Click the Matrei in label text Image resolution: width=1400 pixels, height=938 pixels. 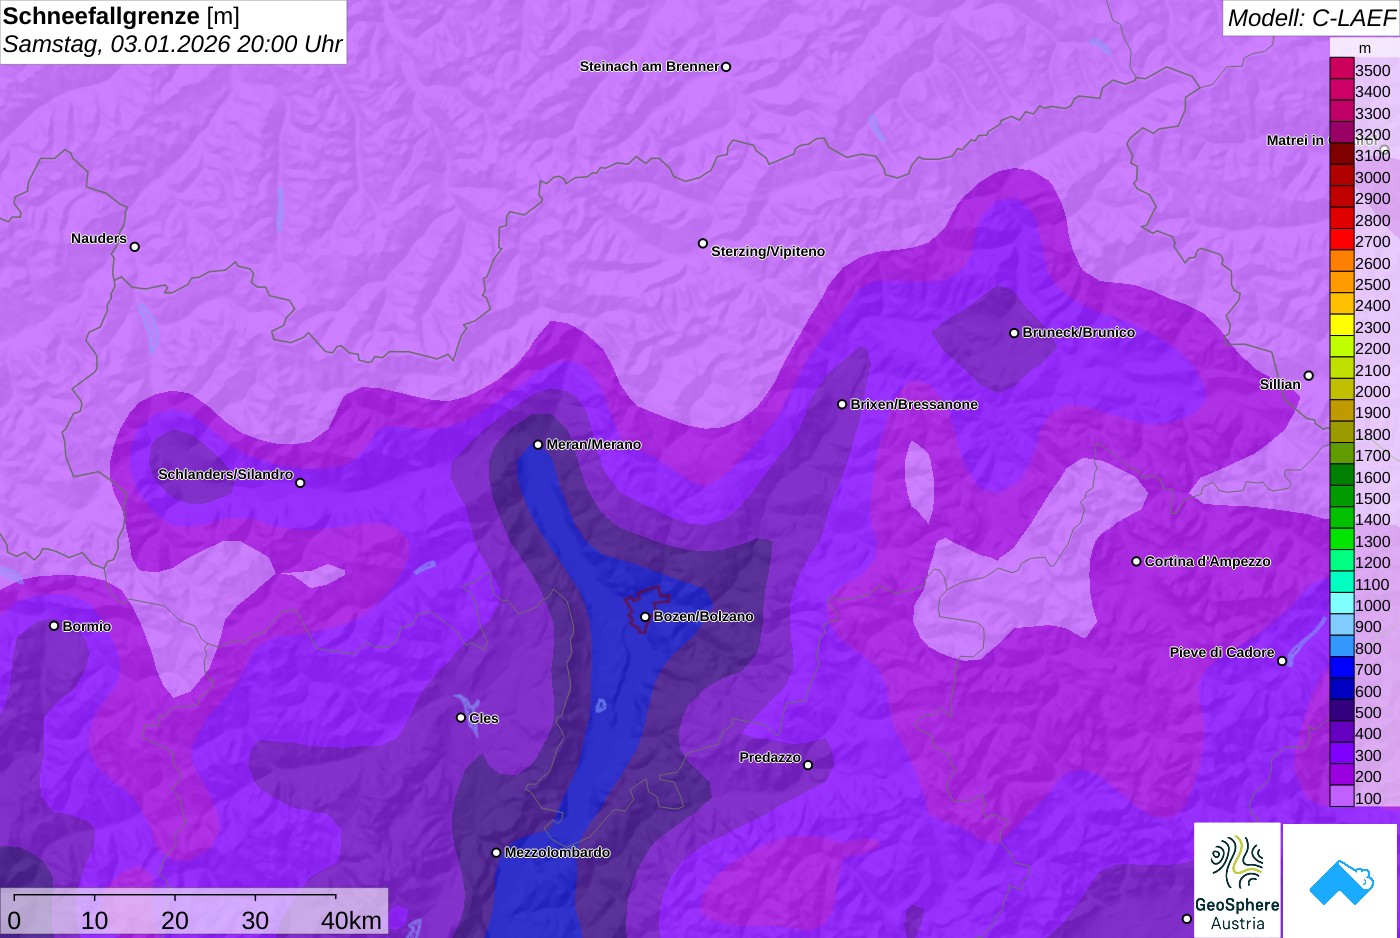pos(1295,141)
